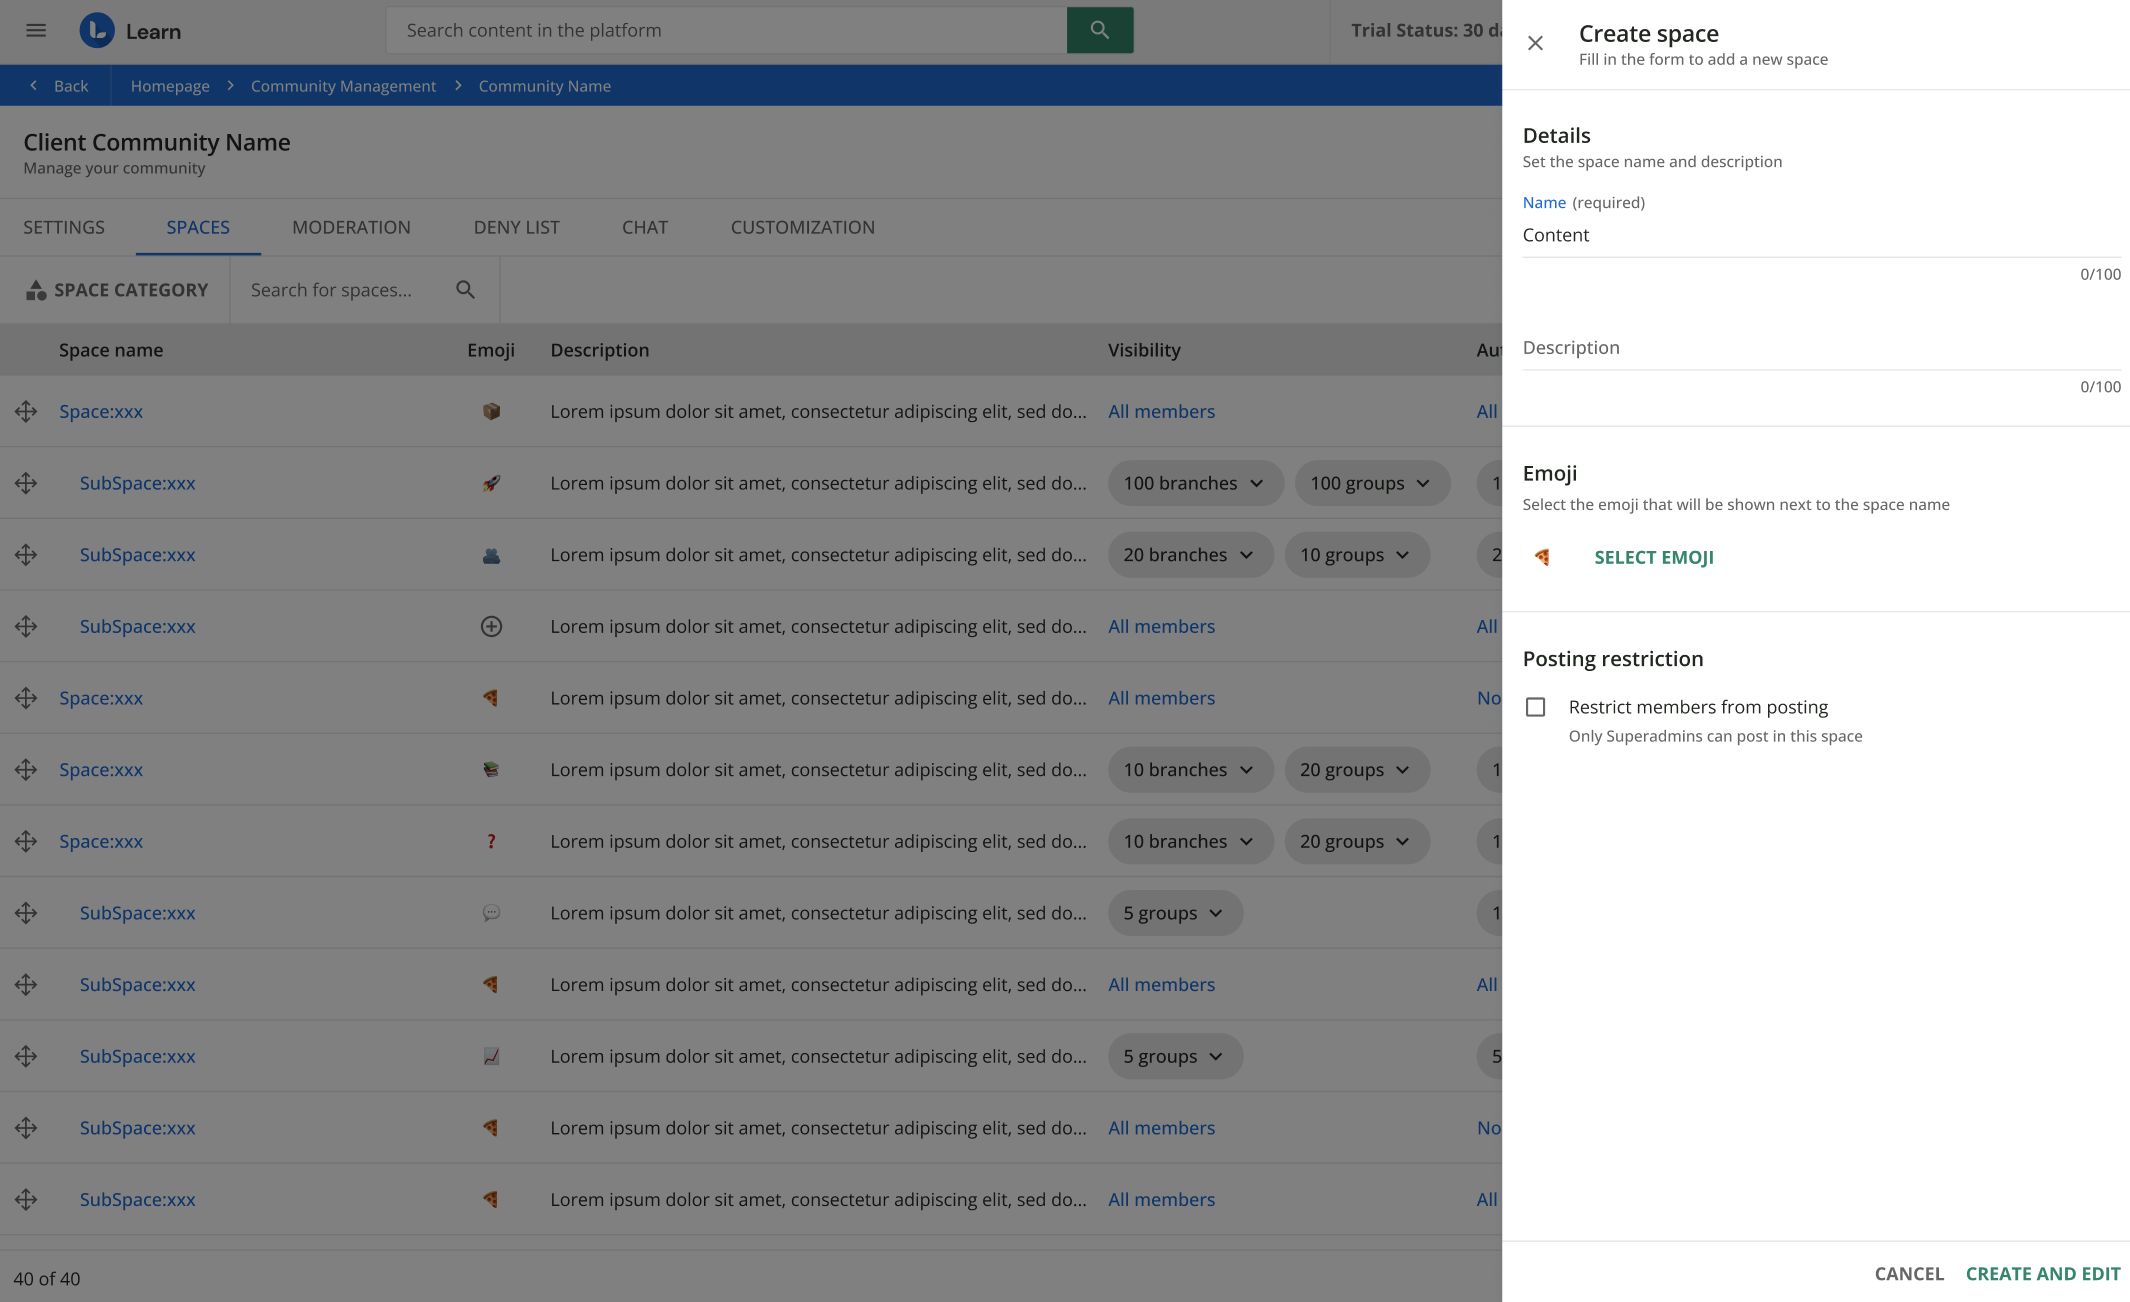This screenshot has height=1302, width=2130.
Task: Click the 40 of 40 count text
Action: 47,1279
